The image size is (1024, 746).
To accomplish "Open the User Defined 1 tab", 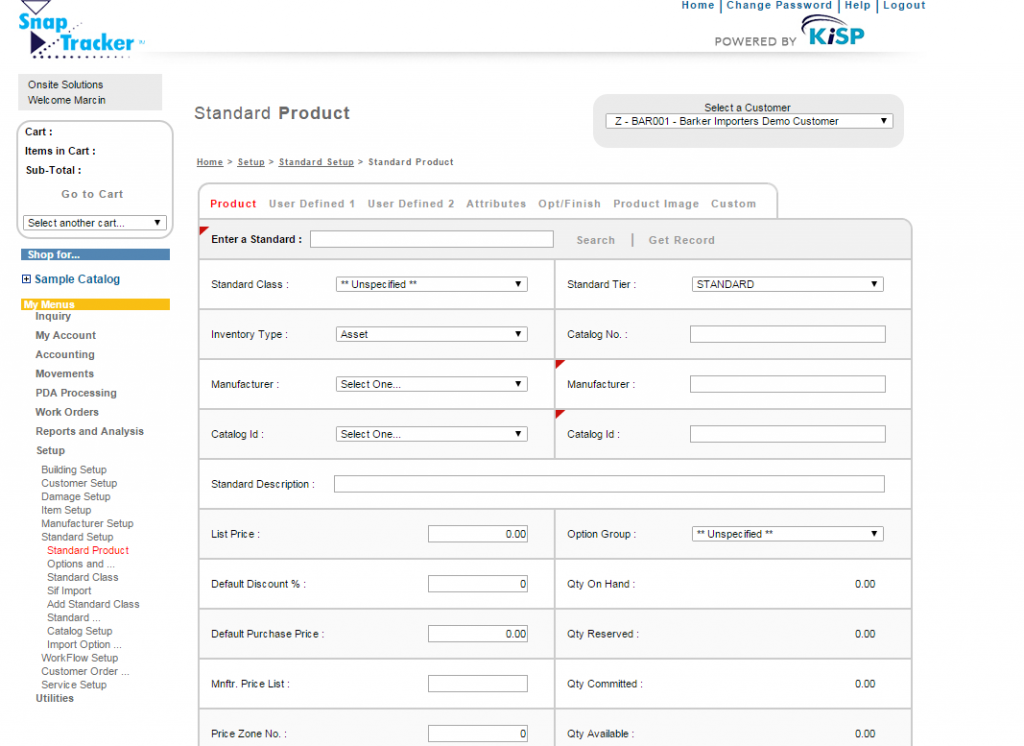I will 312,204.
